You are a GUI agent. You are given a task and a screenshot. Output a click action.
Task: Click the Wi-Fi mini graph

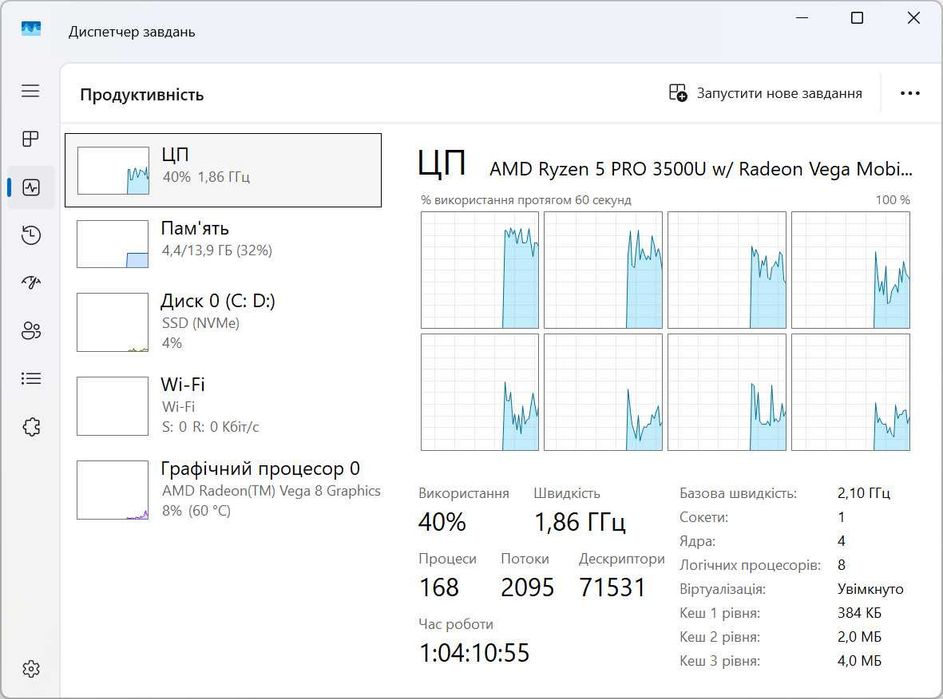tap(112, 406)
